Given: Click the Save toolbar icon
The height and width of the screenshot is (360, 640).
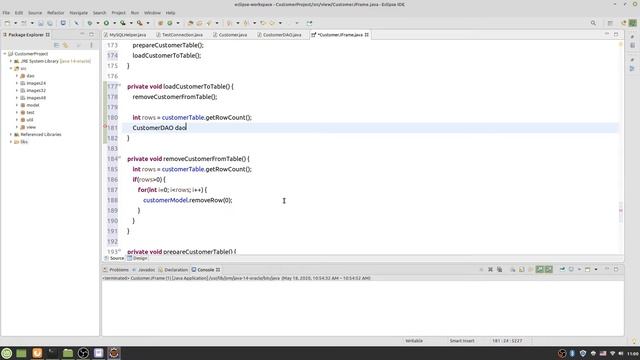Looking at the screenshot, I should click(x=41, y=23).
